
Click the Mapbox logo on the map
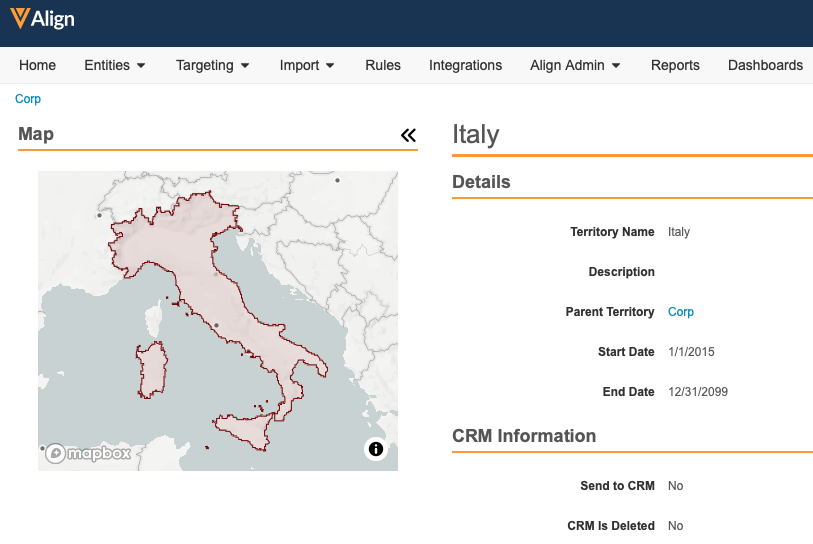pyautogui.click(x=88, y=453)
